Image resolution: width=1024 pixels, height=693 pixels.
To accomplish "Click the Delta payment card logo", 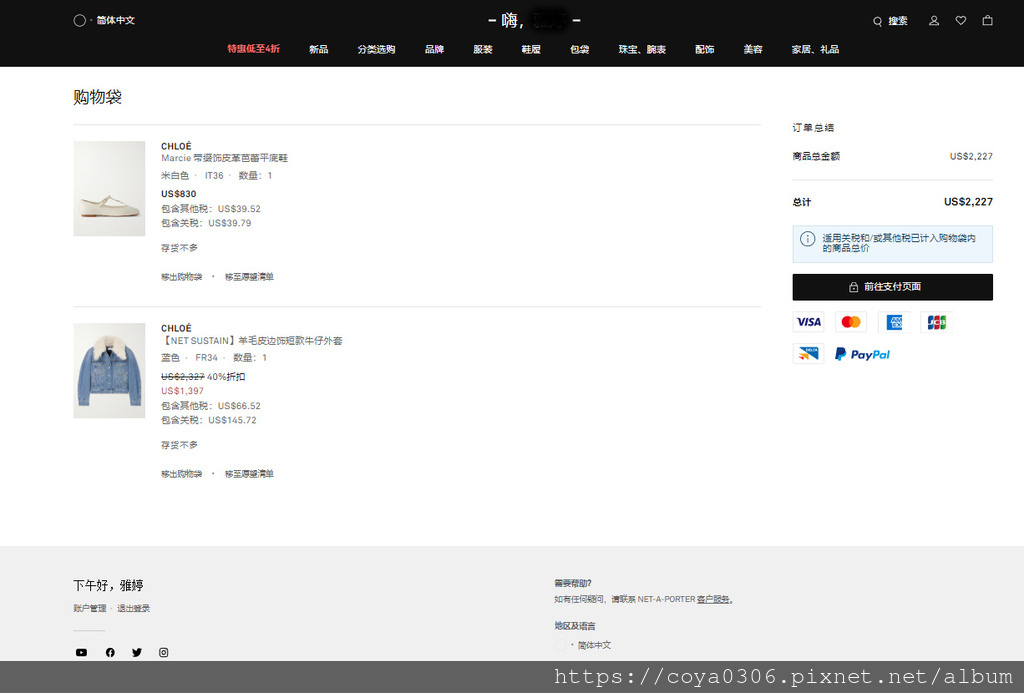I will (808, 354).
